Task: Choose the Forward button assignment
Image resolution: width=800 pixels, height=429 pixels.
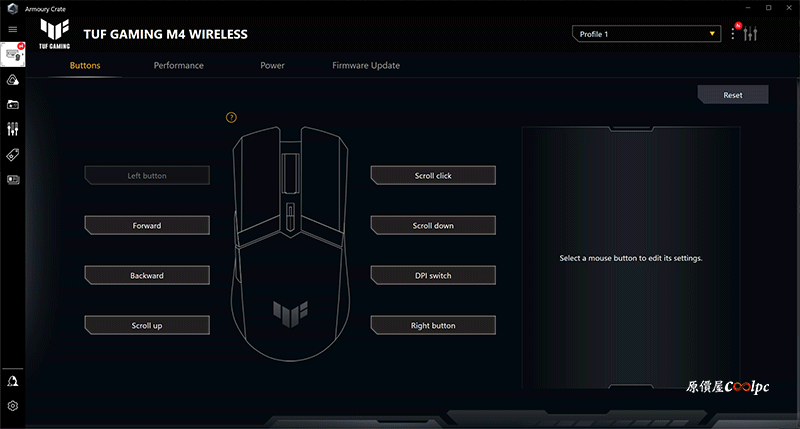Action: (x=147, y=225)
